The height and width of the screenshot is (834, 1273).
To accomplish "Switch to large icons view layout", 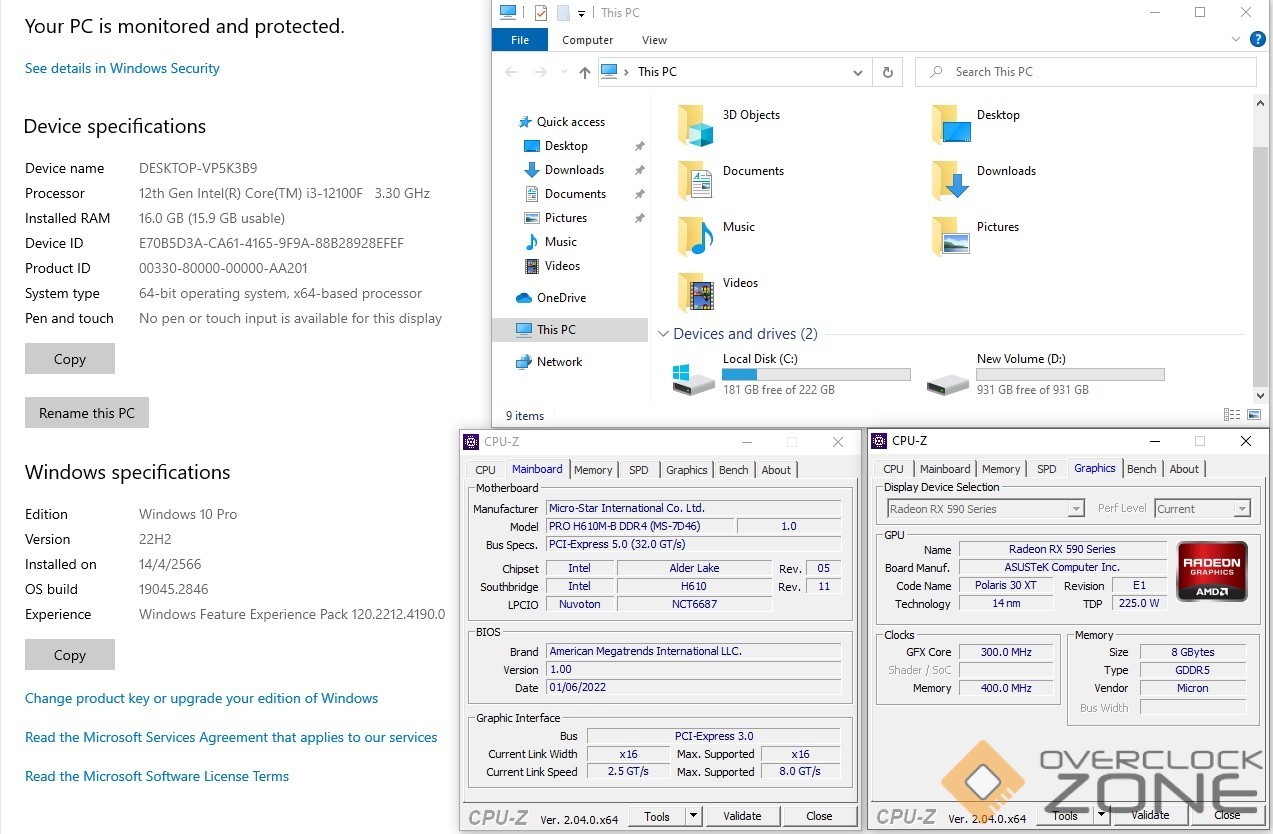I will [x=1254, y=415].
